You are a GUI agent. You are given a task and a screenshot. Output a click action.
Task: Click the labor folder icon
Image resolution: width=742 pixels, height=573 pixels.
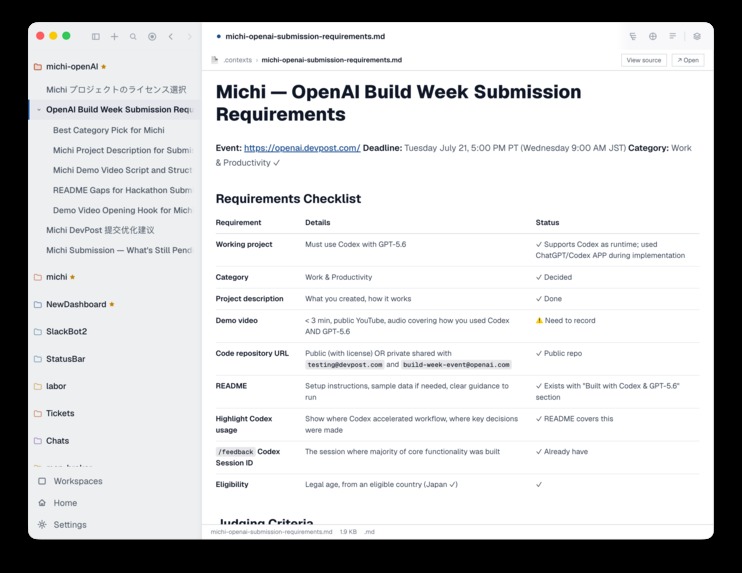pyautogui.click(x=38, y=387)
